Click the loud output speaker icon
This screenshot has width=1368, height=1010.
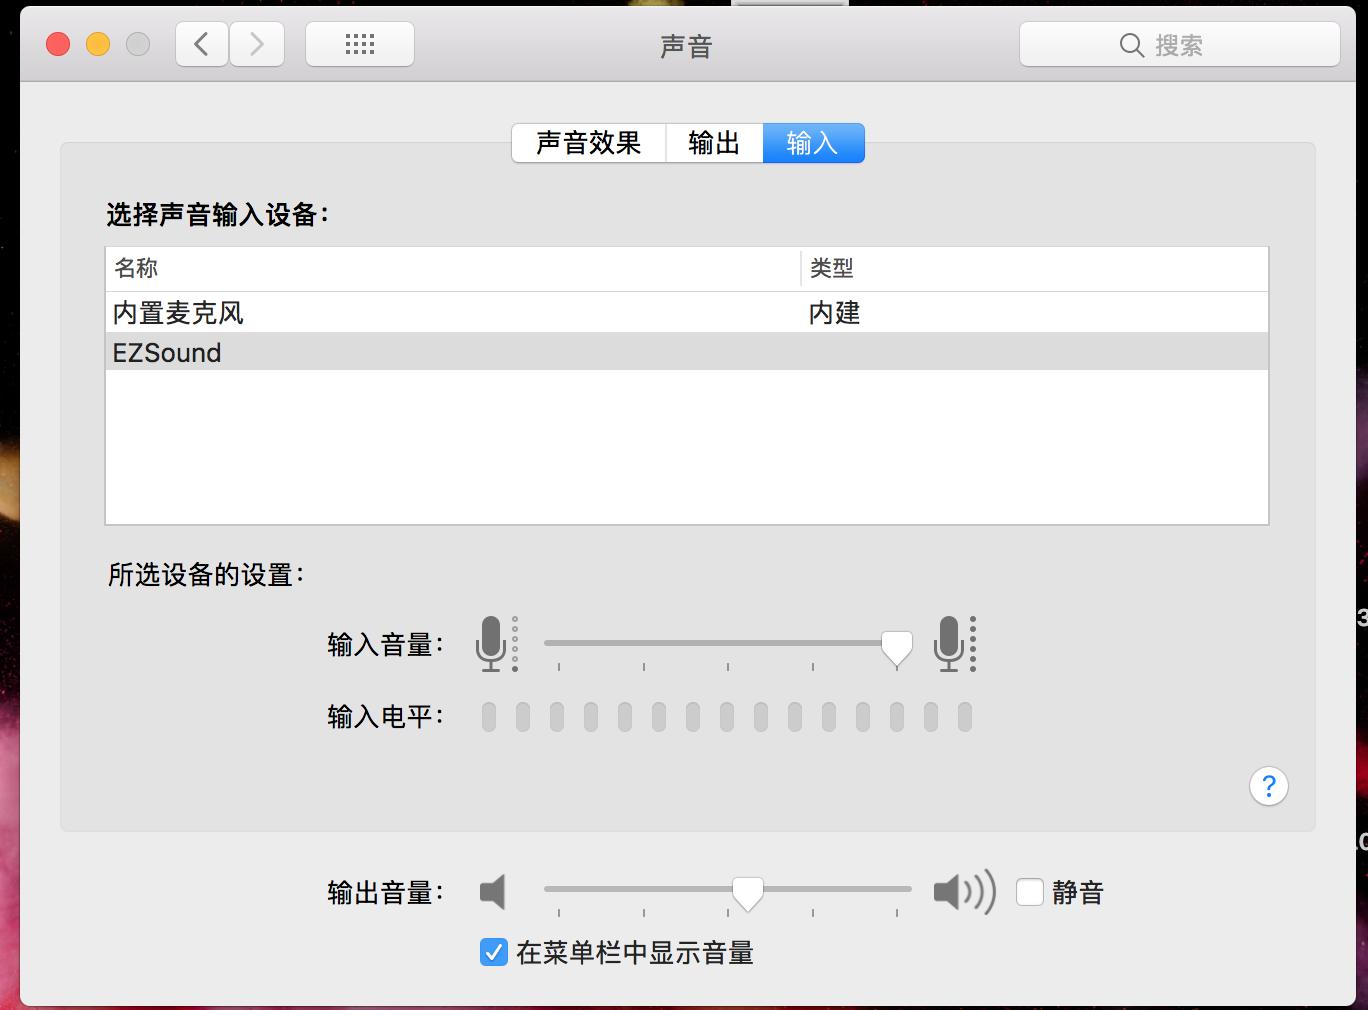click(x=962, y=892)
